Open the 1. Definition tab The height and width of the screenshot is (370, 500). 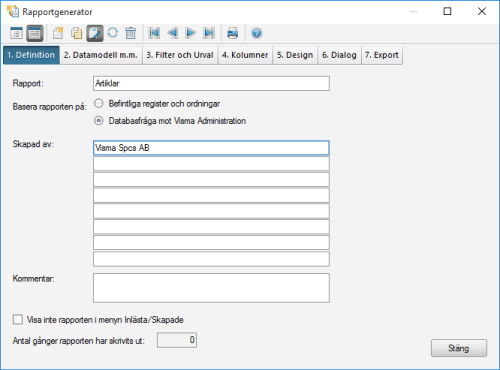[x=31, y=55]
